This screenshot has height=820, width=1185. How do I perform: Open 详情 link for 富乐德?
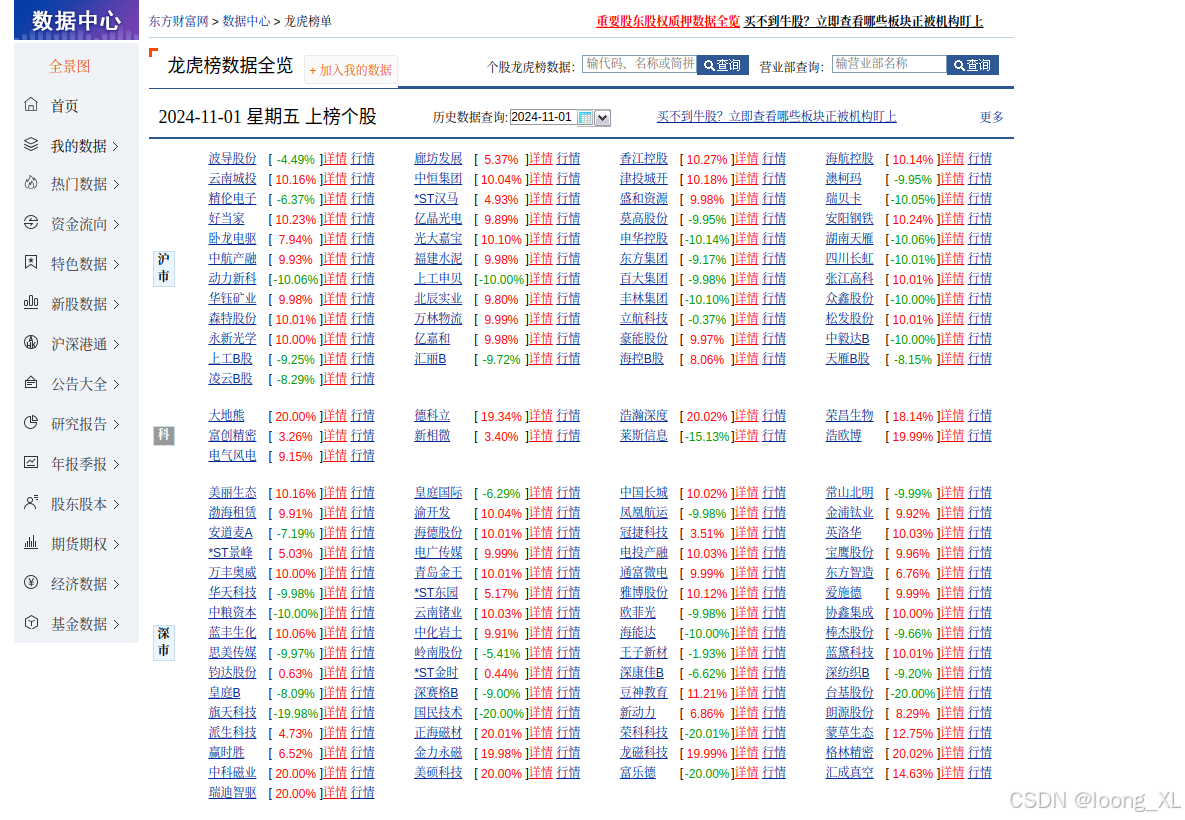(x=746, y=772)
